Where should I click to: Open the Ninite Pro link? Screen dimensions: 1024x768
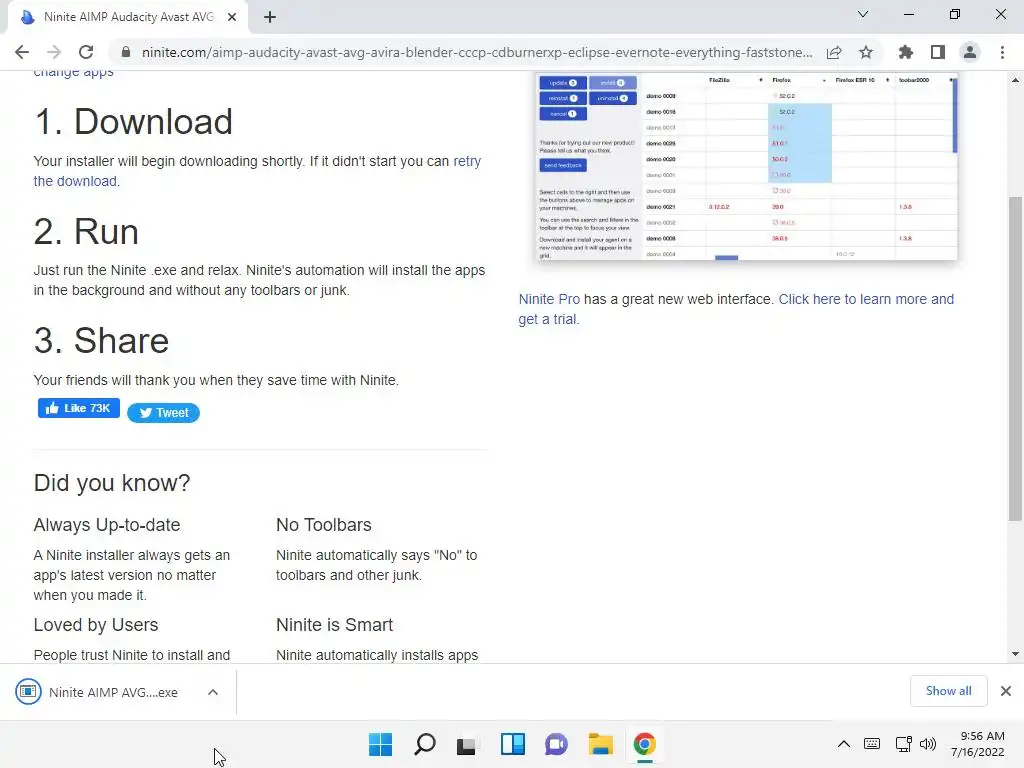click(x=549, y=299)
